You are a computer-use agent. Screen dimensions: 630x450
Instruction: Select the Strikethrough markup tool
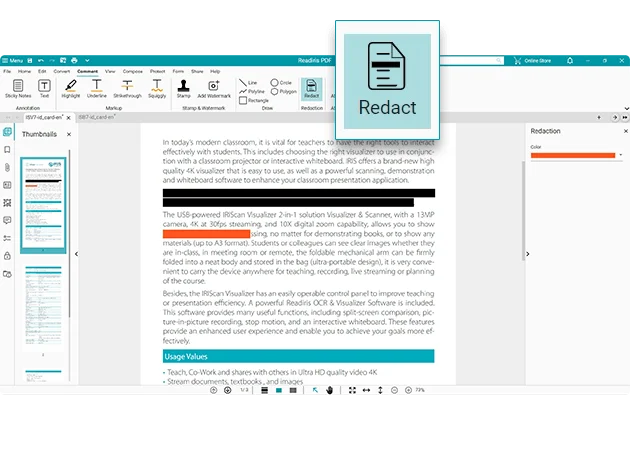tap(127, 89)
